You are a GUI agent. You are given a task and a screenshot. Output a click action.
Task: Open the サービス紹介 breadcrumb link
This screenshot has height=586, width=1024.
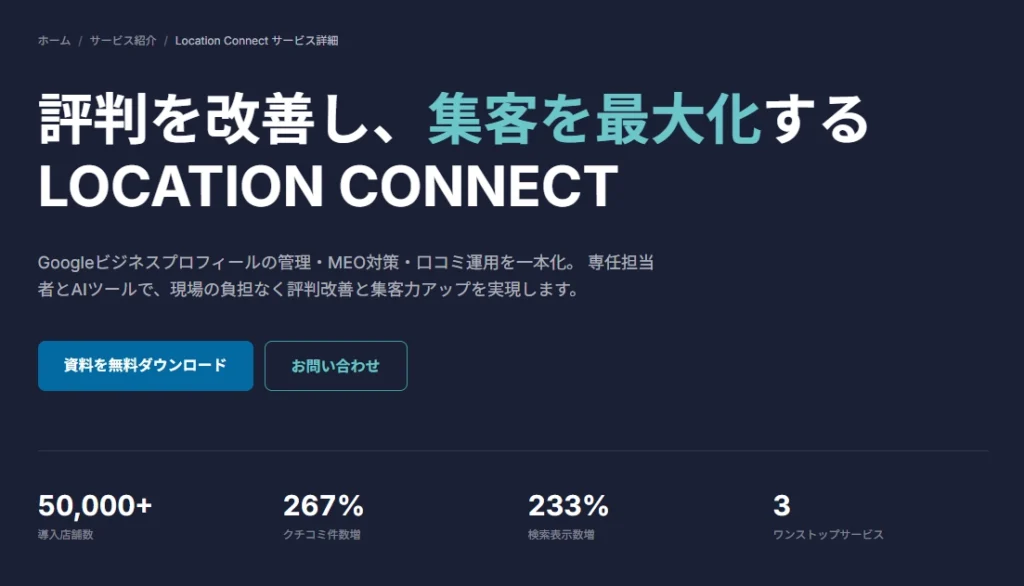(123, 41)
